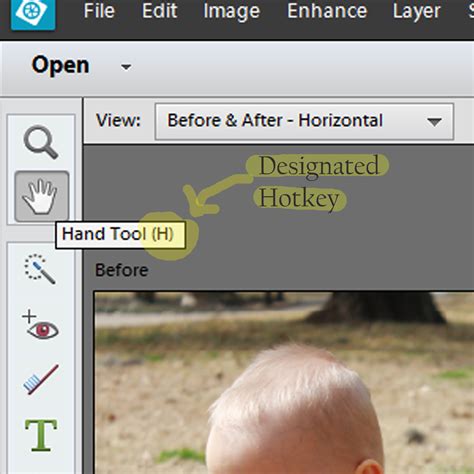Open the Edit menu

[x=159, y=11]
